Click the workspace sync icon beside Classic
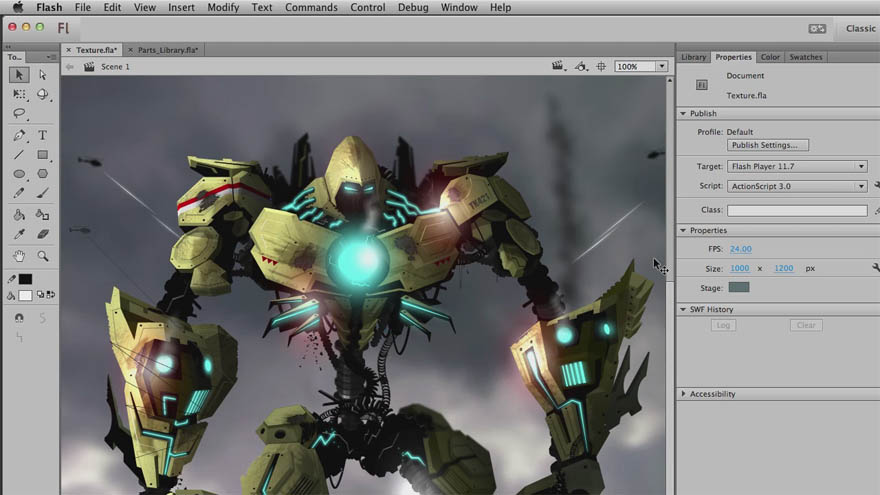 coord(817,29)
